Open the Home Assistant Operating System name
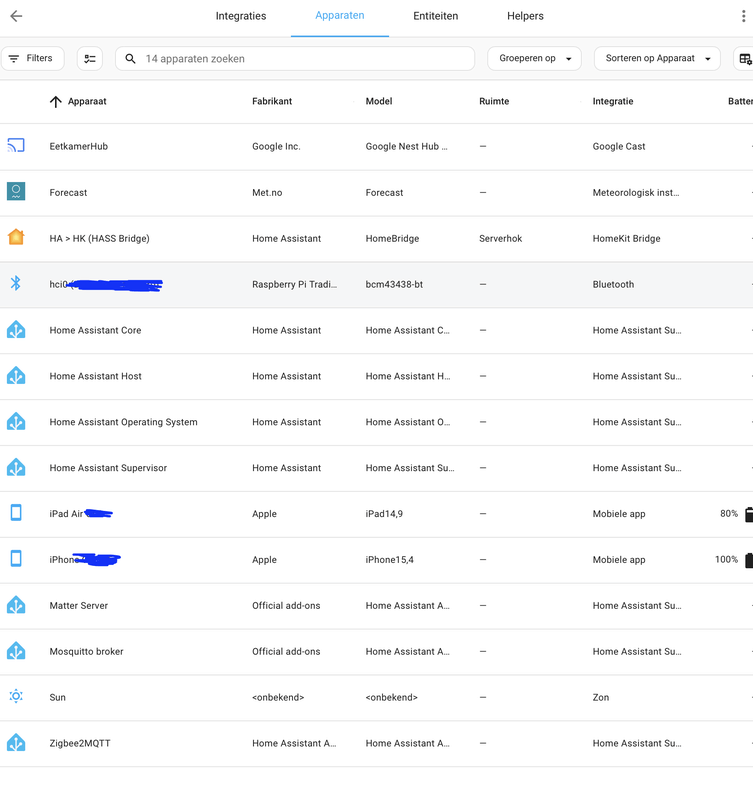753x800 pixels. (x=123, y=422)
